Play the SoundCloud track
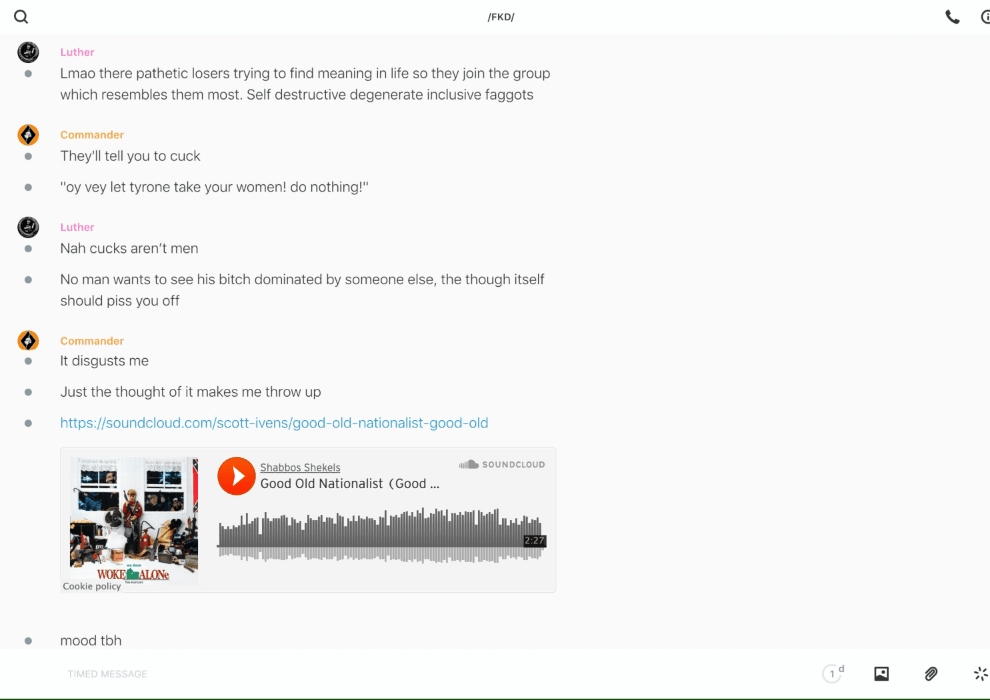Image resolution: width=990 pixels, height=700 pixels. (x=237, y=476)
